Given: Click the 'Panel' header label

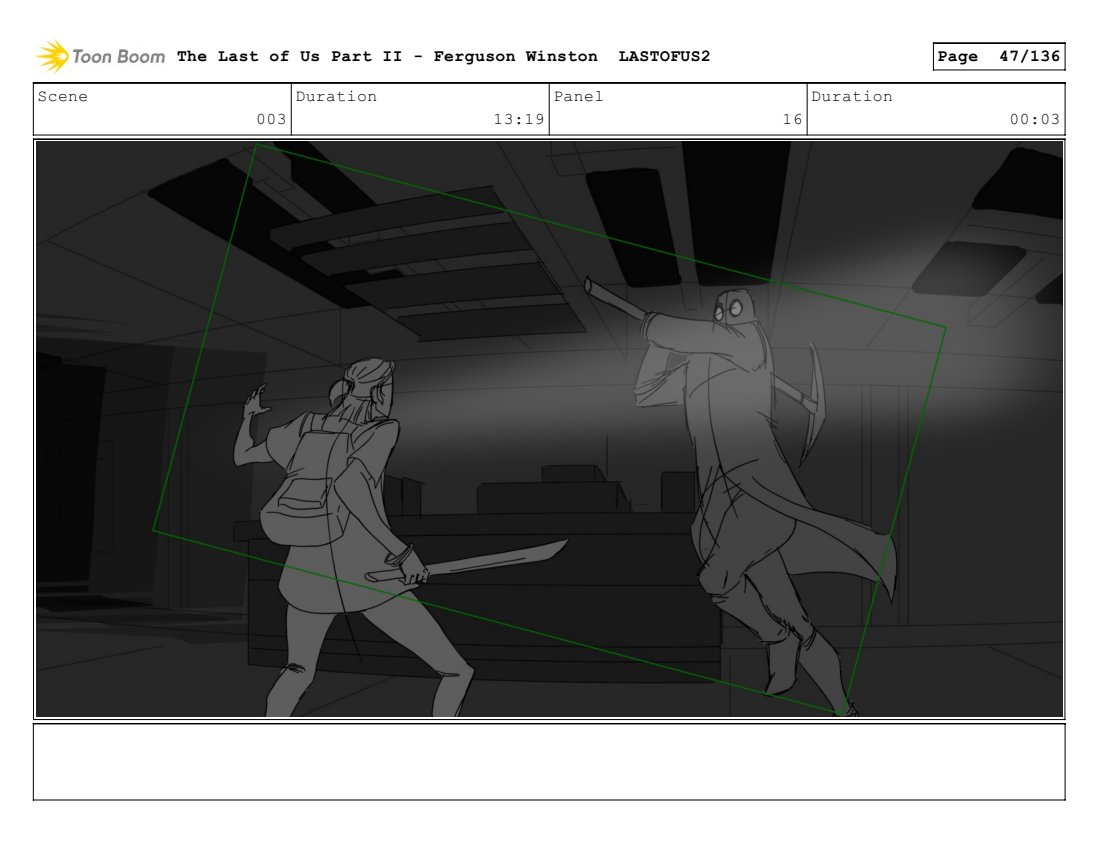Looking at the screenshot, I should (x=578, y=96).
